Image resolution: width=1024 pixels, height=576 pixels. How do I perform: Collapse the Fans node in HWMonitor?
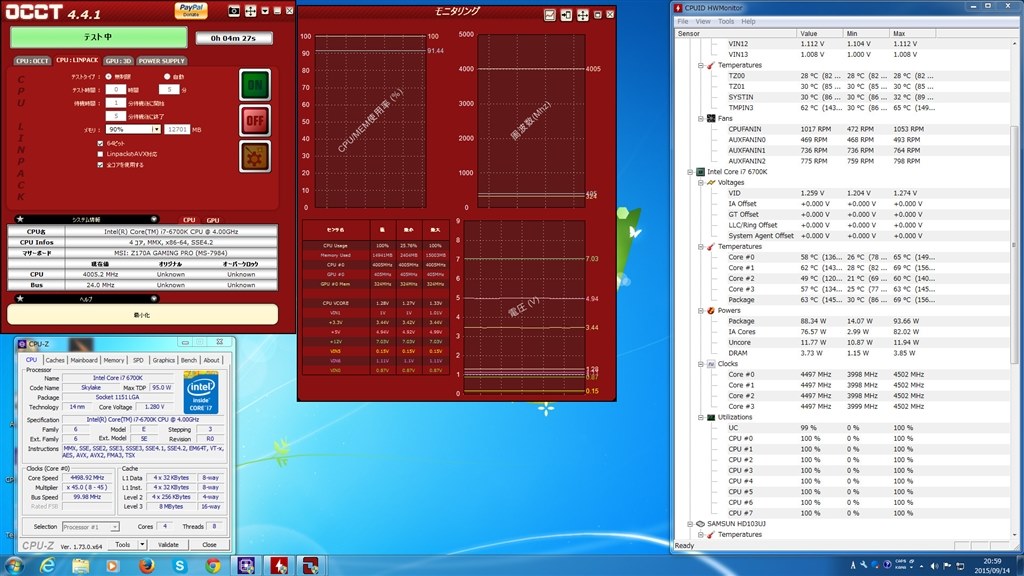pyautogui.click(x=701, y=119)
